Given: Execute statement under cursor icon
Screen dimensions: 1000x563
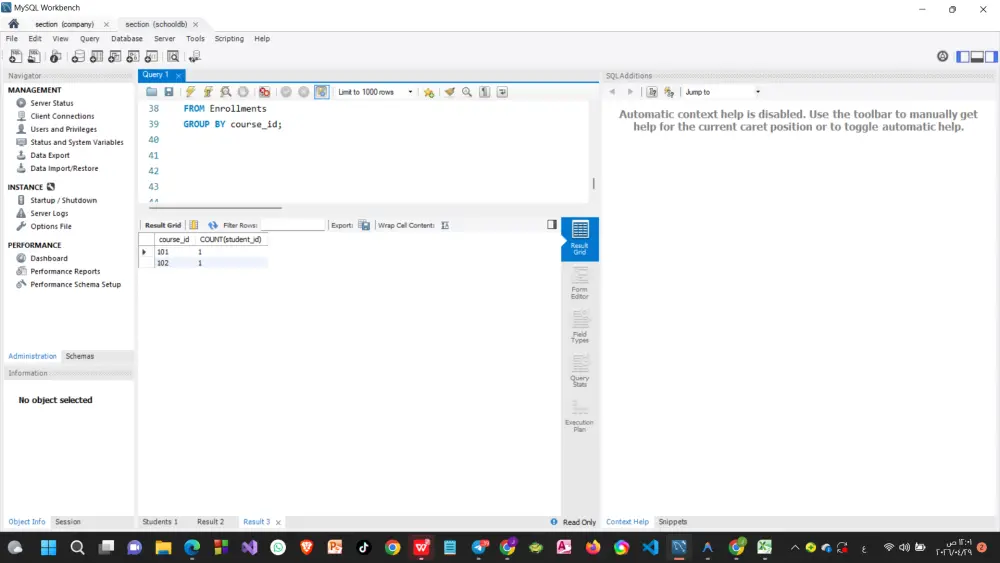Looking at the screenshot, I should click(x=207, y=92).
